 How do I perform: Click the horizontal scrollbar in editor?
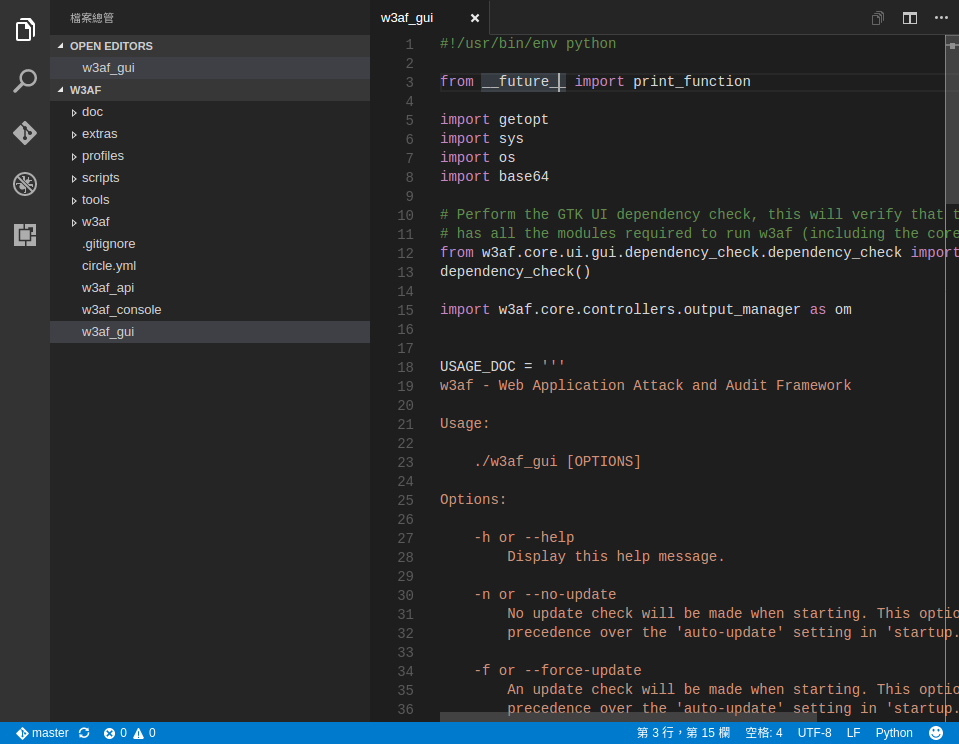point(628,716)
